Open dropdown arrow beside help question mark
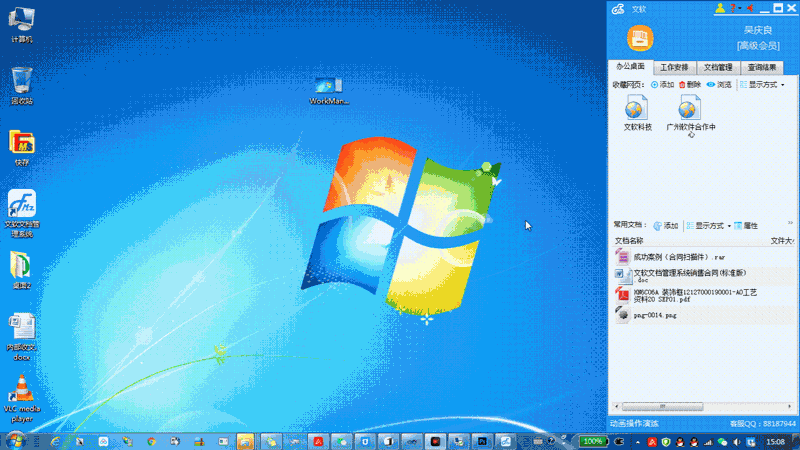The width and height of the screenshot is (800, 450). [x=740, y=8]
